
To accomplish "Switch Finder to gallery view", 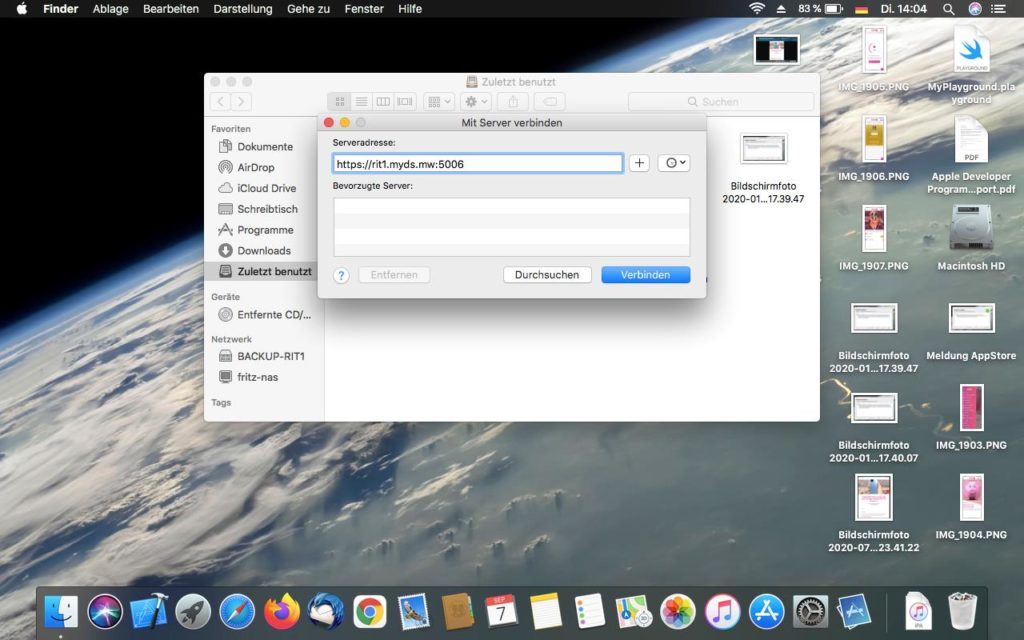I will pyautogui.click(x=405, y=102).
